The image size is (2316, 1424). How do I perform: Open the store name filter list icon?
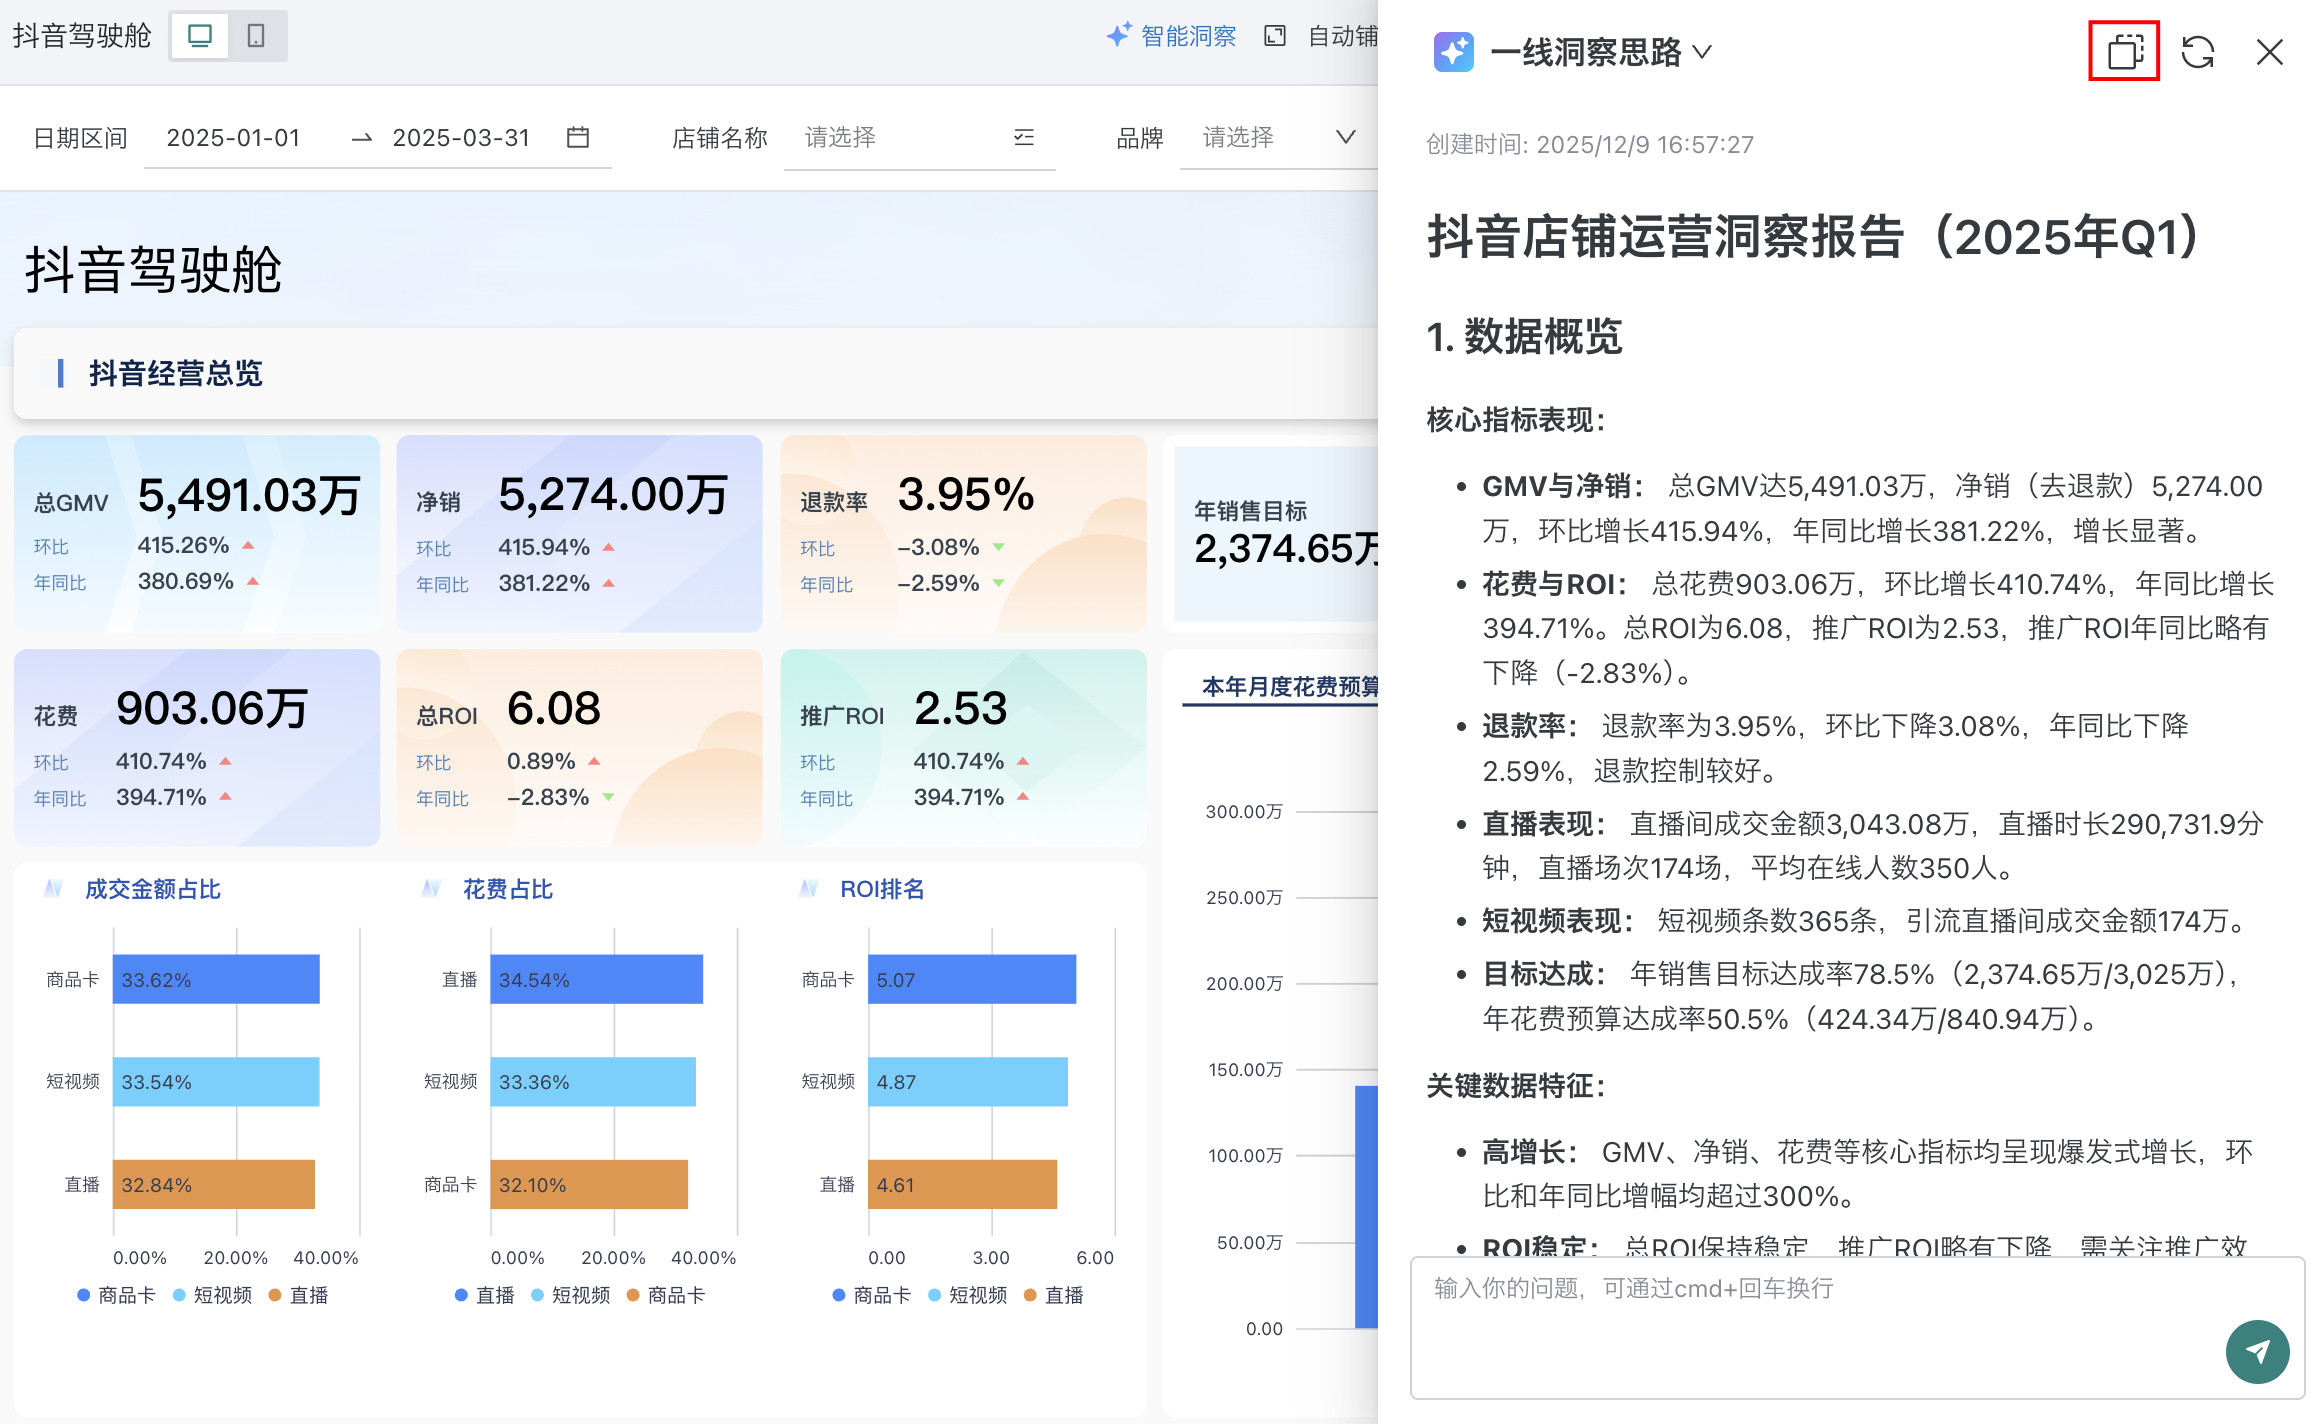[1023, 137]
